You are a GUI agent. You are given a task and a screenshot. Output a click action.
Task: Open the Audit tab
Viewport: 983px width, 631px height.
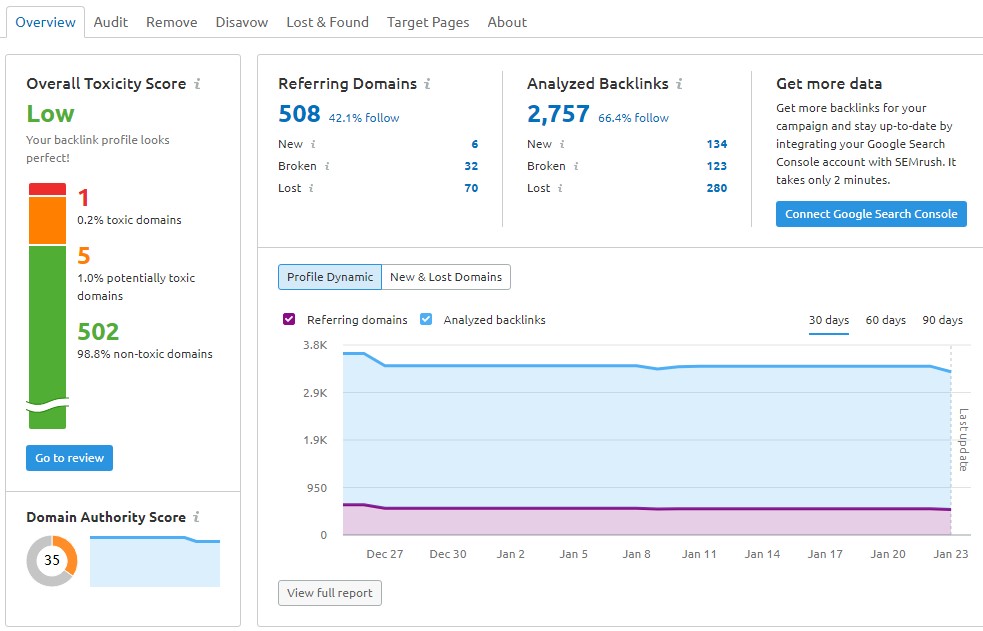click(110, 21)
